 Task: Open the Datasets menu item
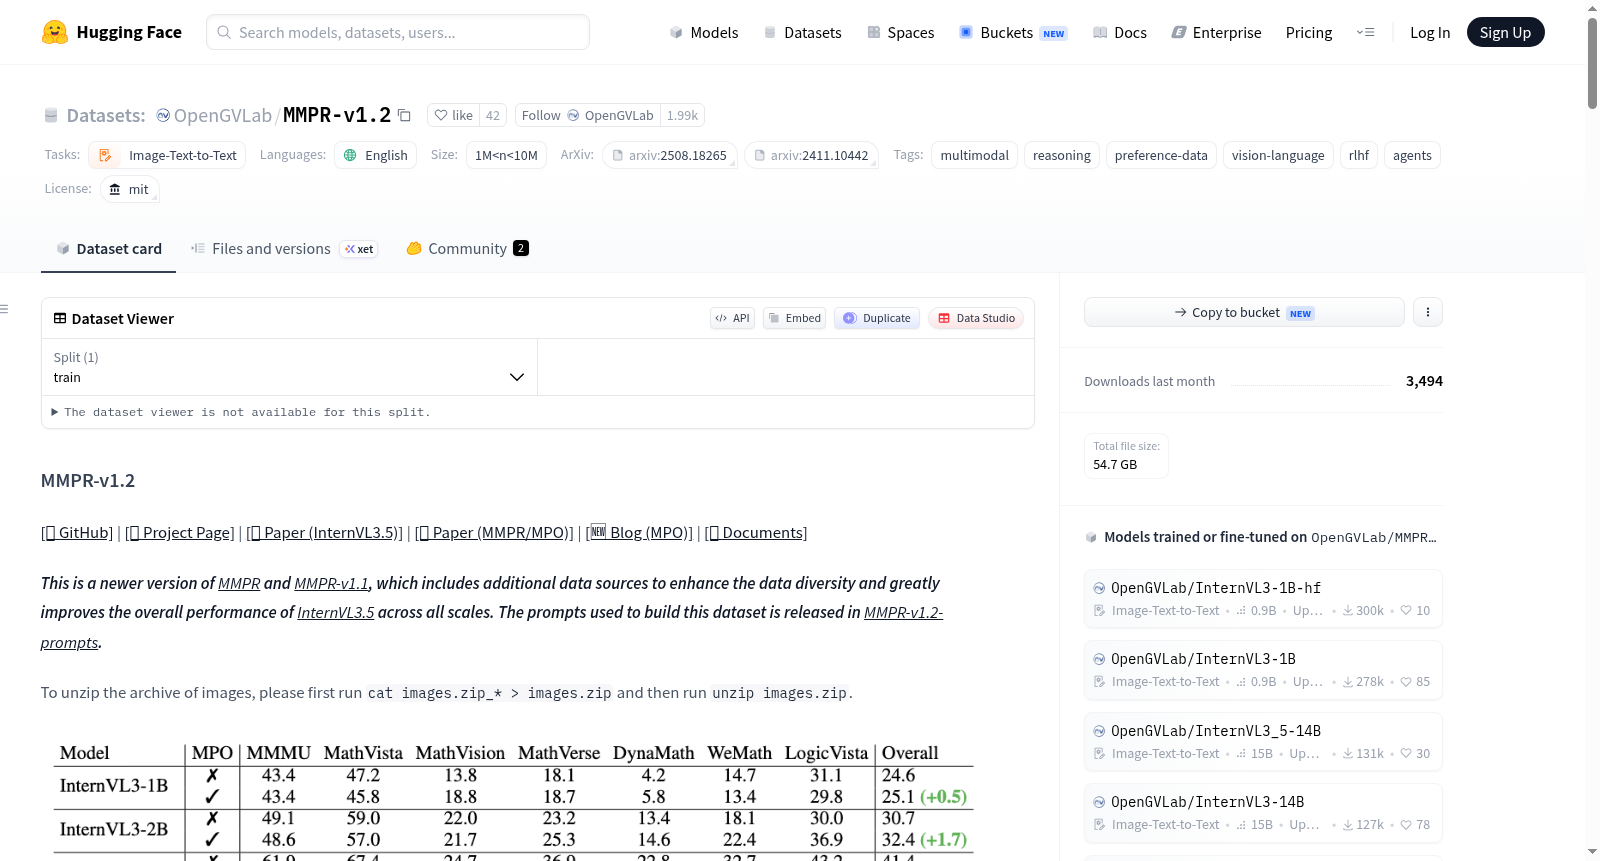click(x=802, y=32)
